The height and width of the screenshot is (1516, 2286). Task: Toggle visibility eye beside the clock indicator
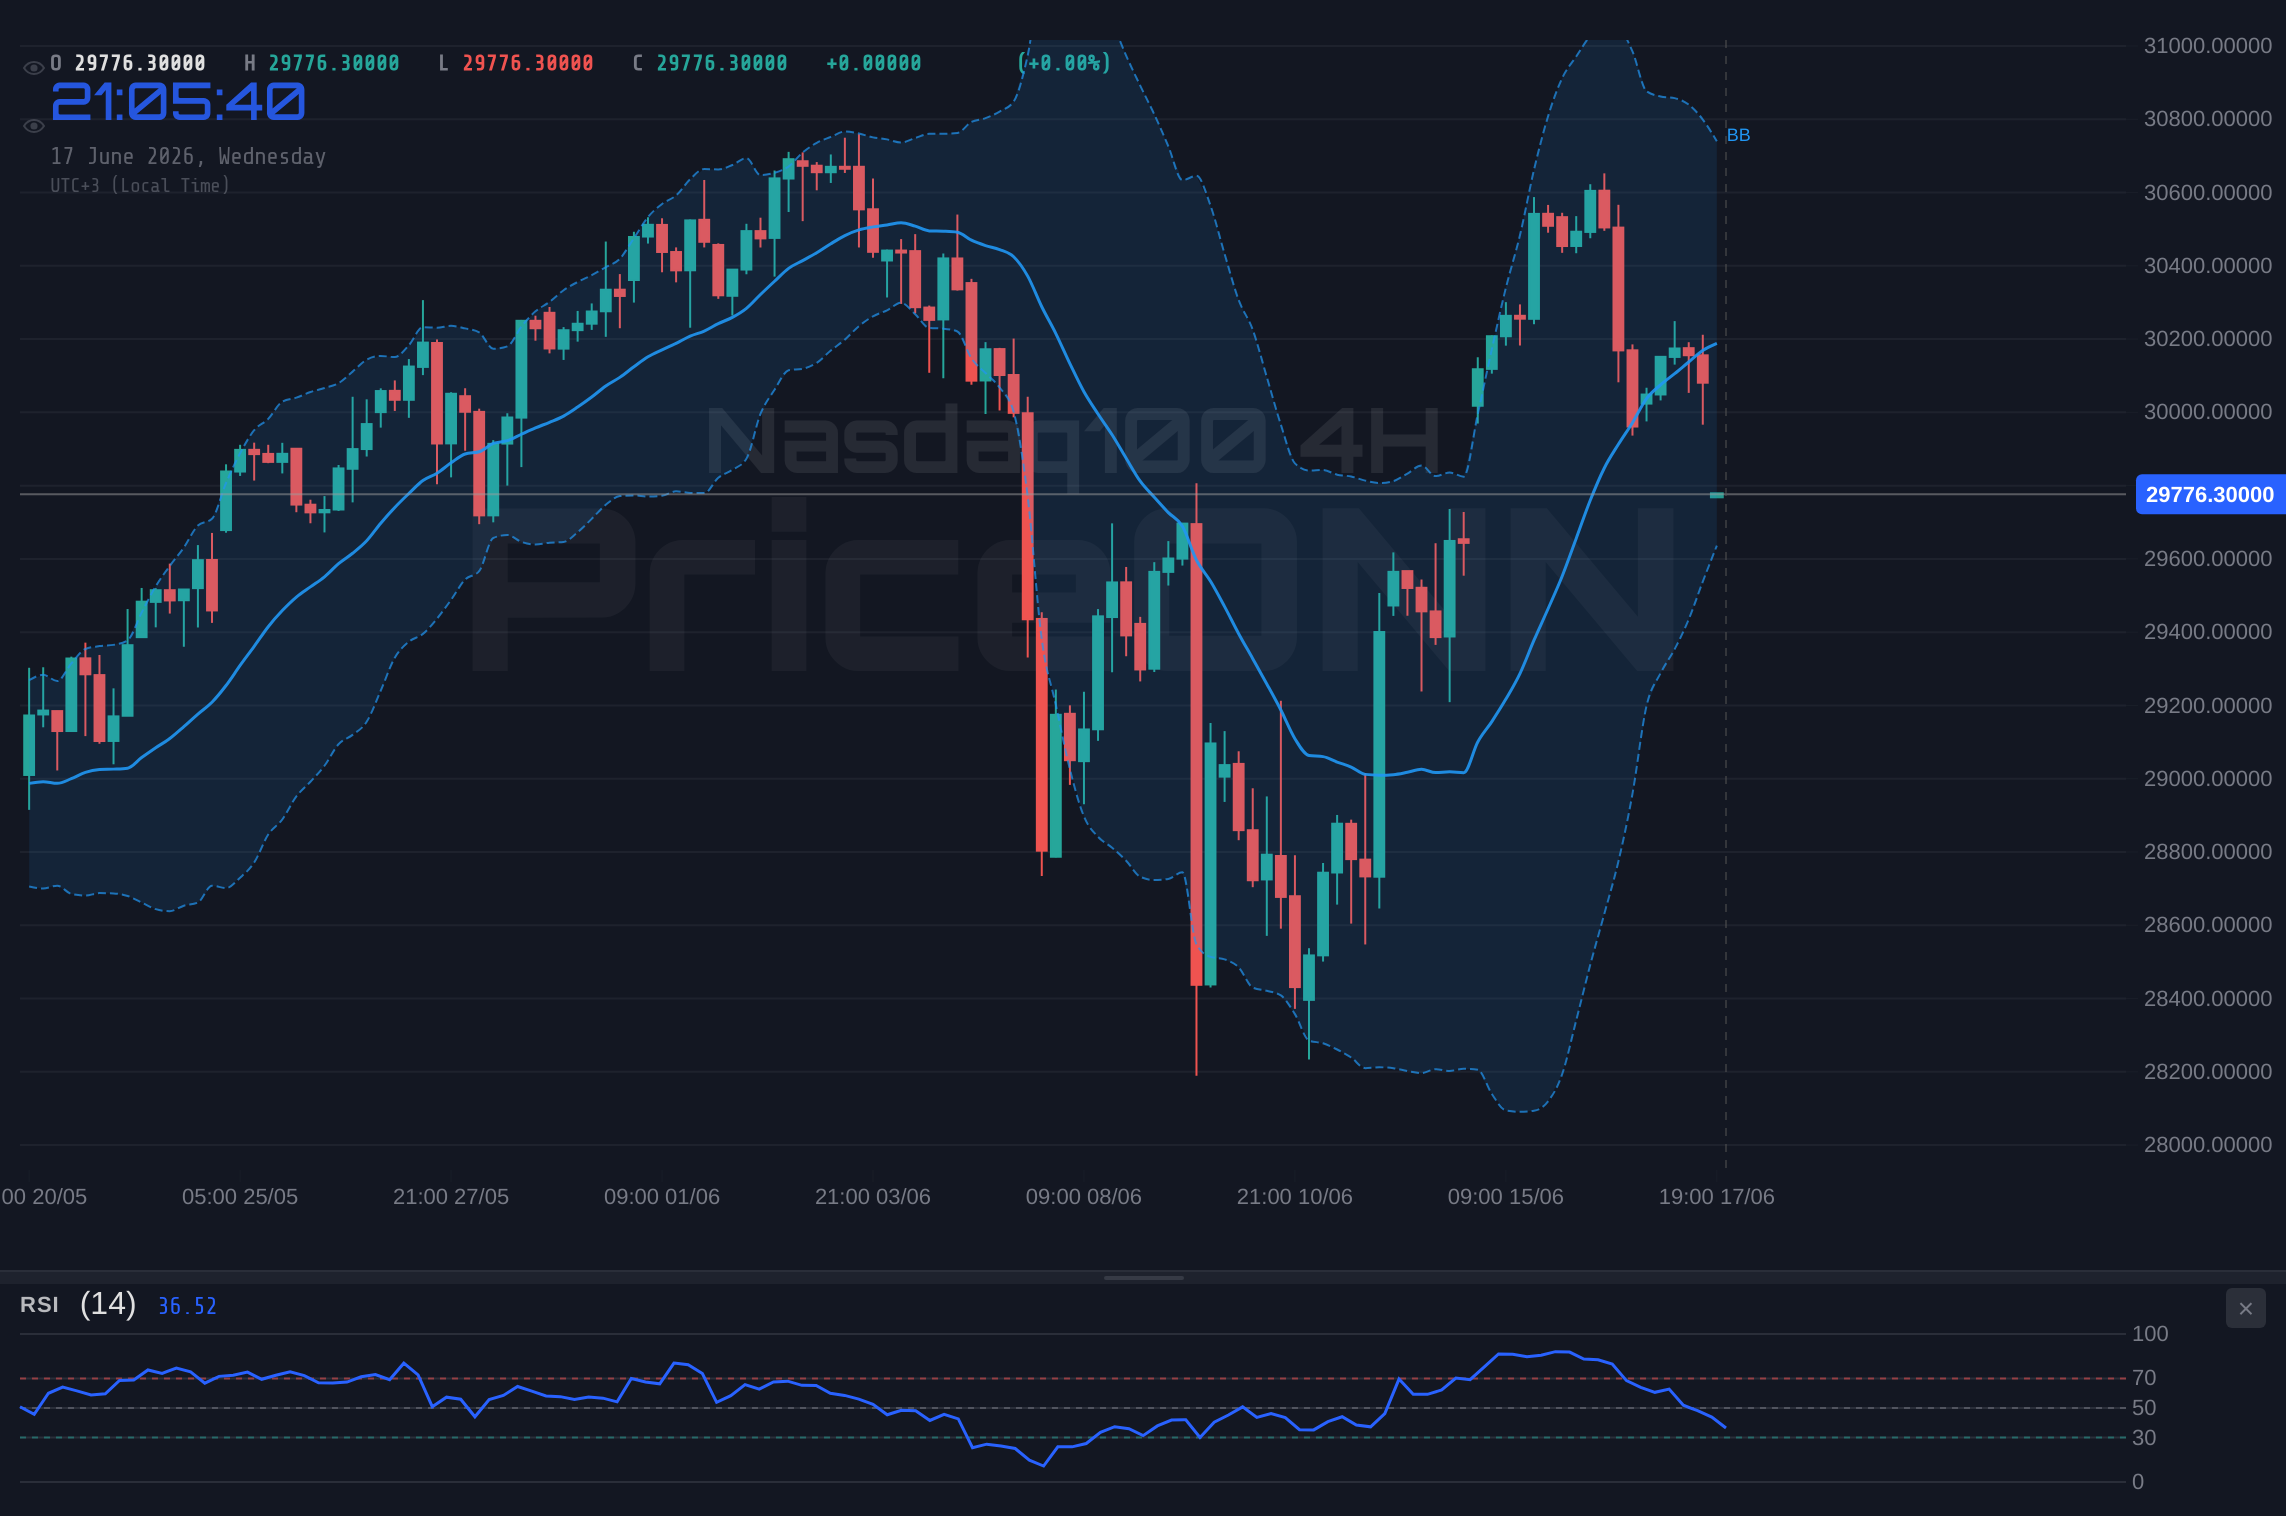click(33, 126)
